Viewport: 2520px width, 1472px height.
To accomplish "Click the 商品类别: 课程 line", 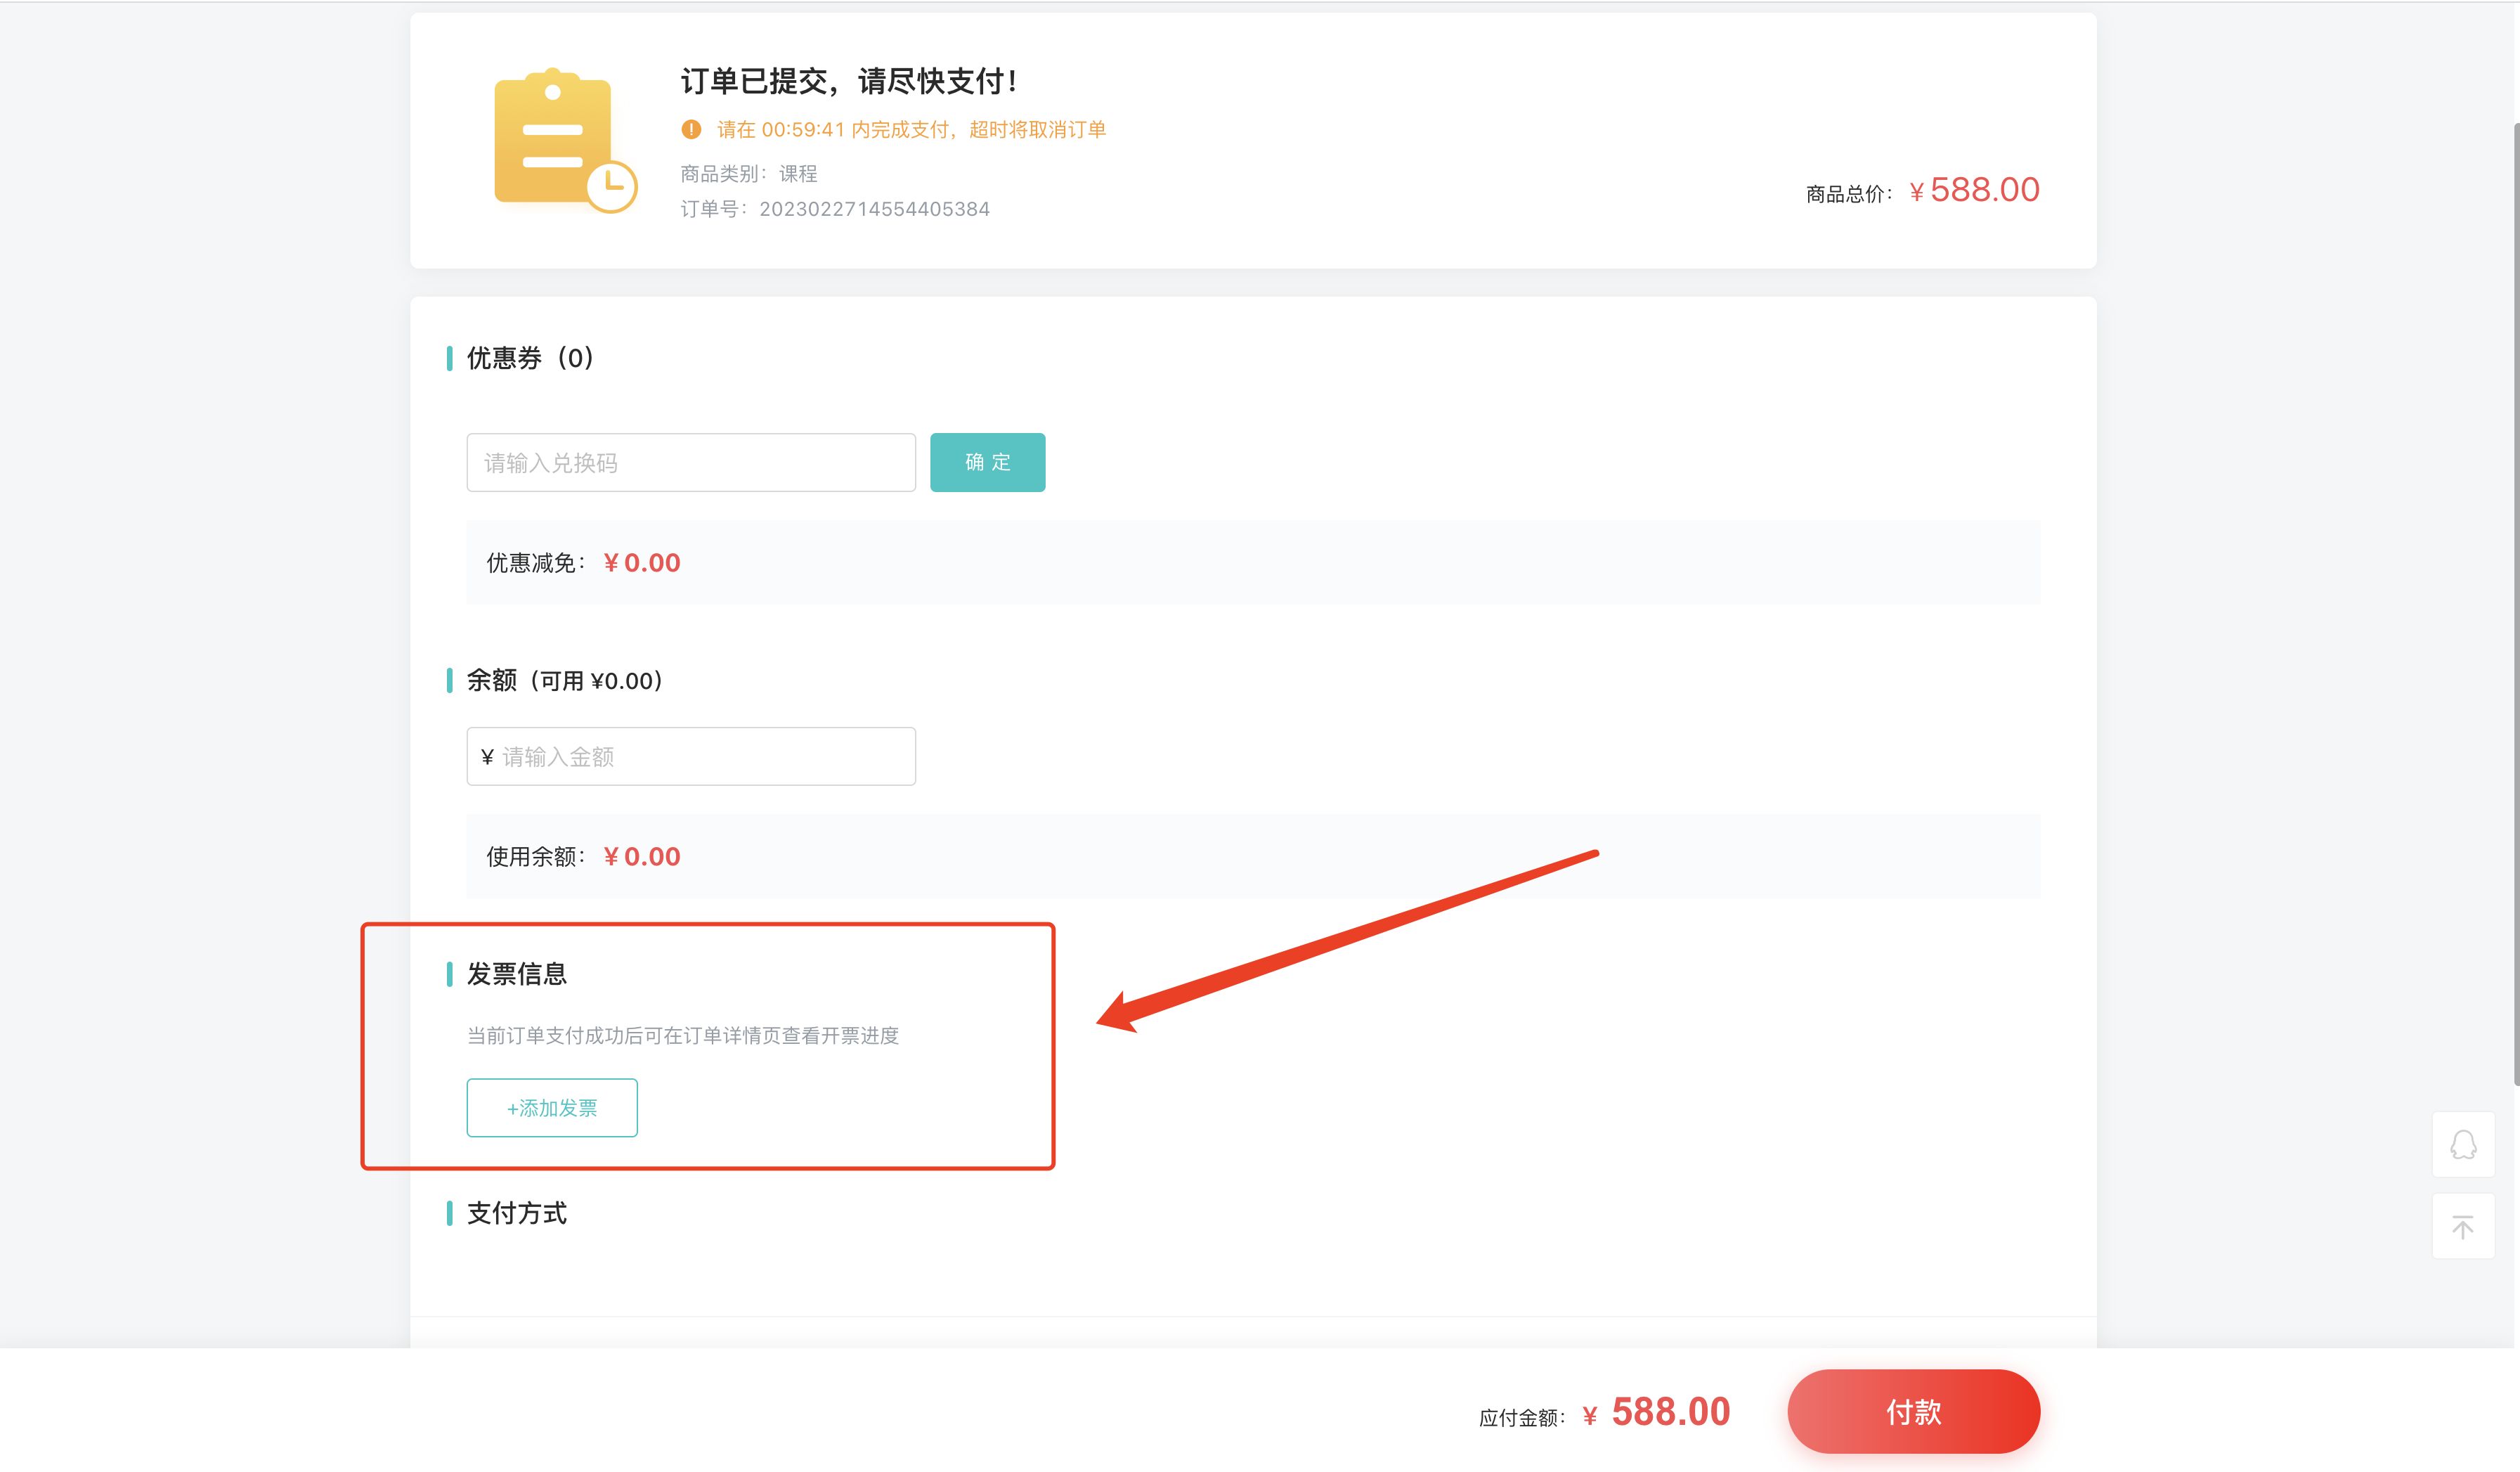I will [x=749, y=174].
